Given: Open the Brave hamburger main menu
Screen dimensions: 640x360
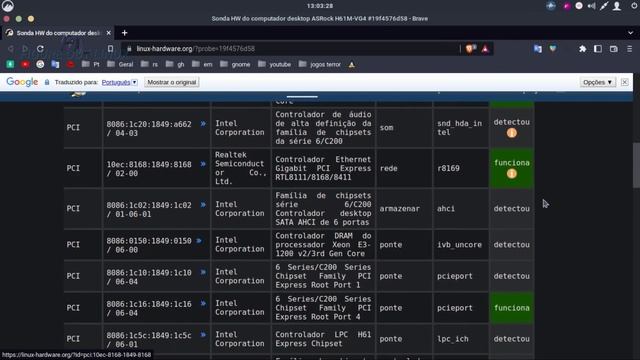Looking at the screenshot, I should pos(630,49).
